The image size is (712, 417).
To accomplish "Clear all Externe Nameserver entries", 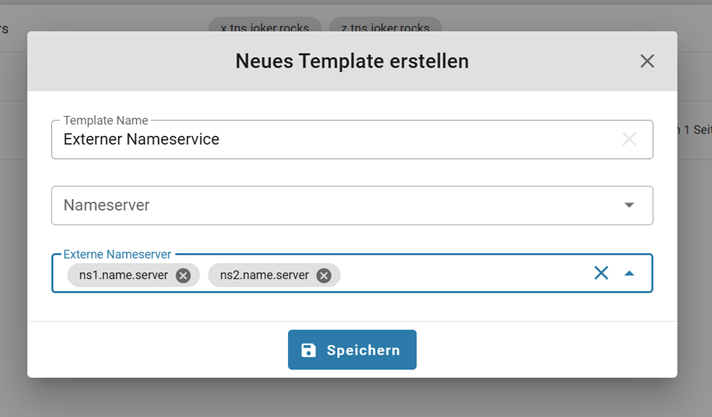I will [601, 273].
